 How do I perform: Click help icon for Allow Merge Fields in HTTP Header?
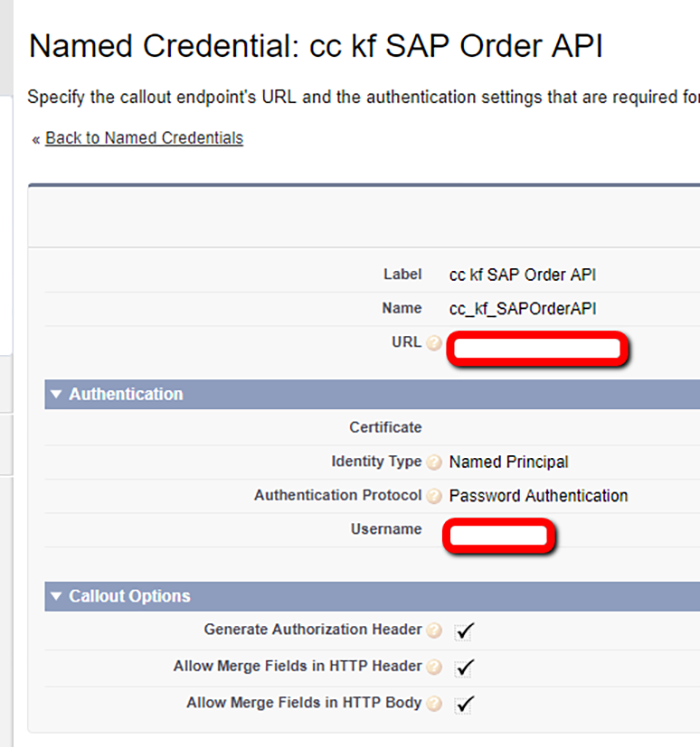coord(434,667)
